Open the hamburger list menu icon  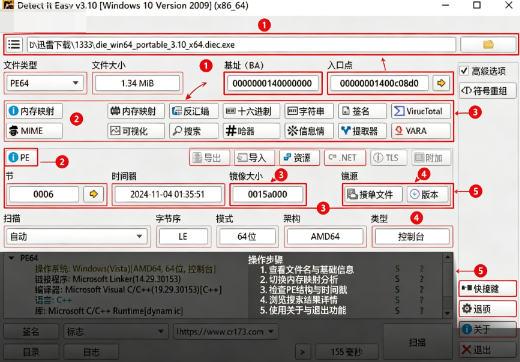[x=14, y=44]
